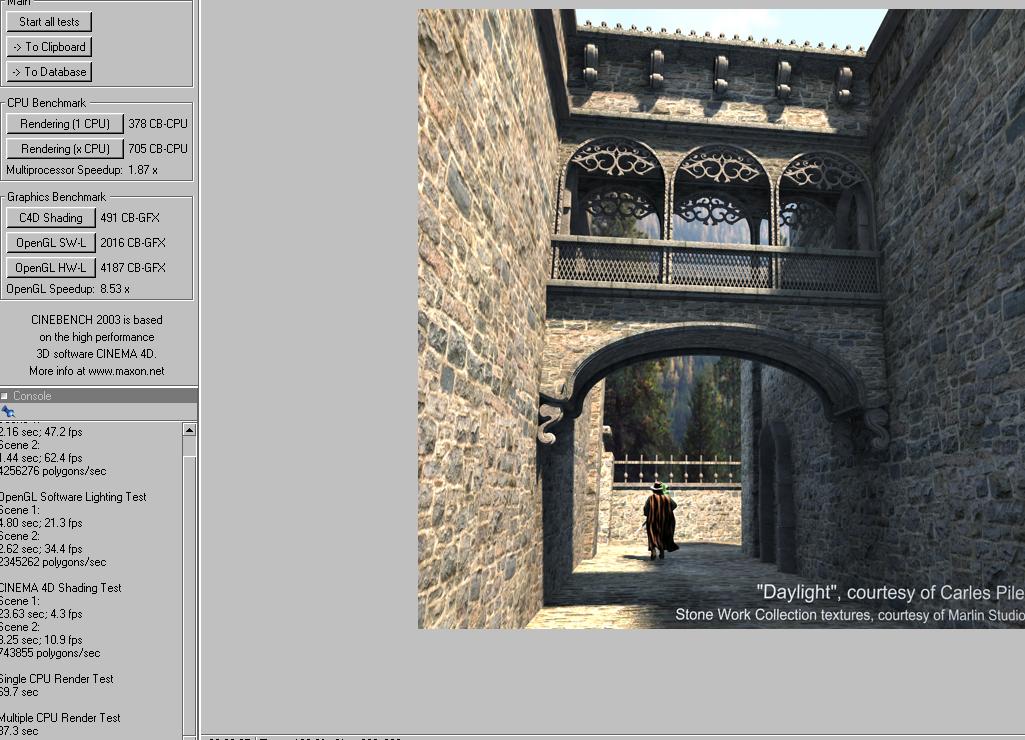This screenshot has height=740, width=1025.
Task: Click the small square icon beside Console title
Action: (5, 395)
